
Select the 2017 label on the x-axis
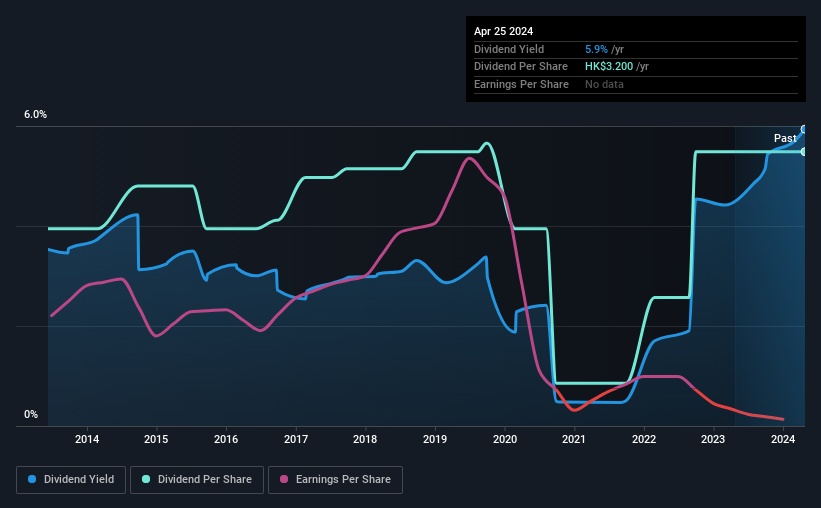point(296,439)
